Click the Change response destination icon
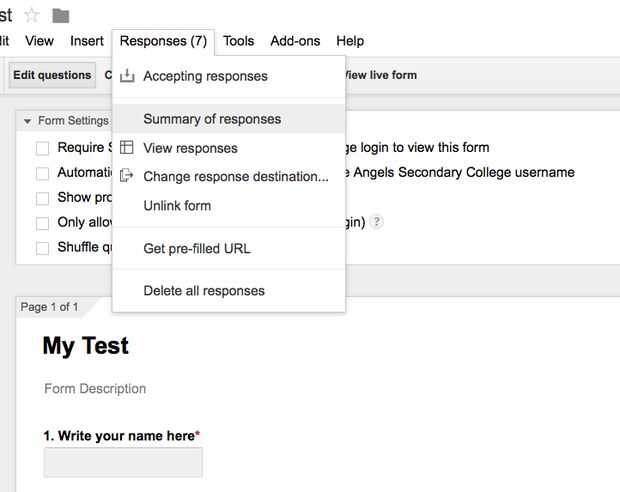 127,176
